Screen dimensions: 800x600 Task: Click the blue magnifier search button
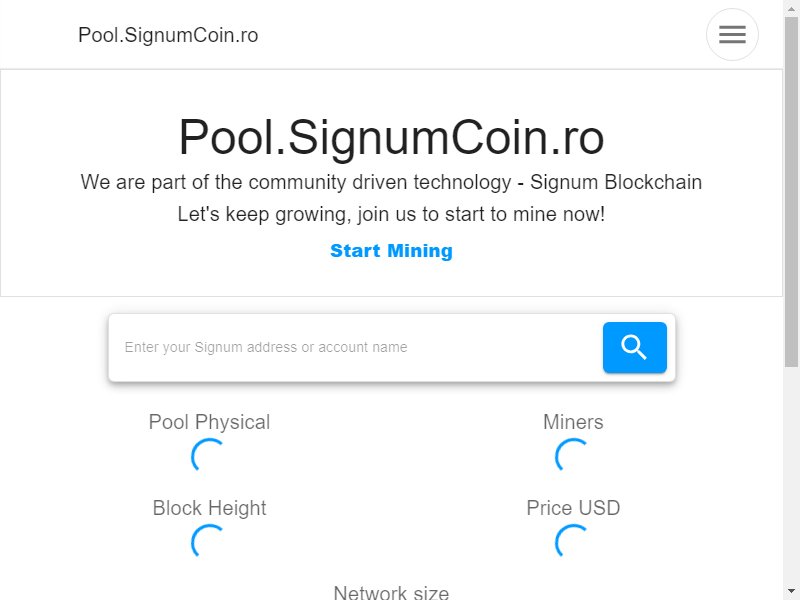(x=634, y=347)
